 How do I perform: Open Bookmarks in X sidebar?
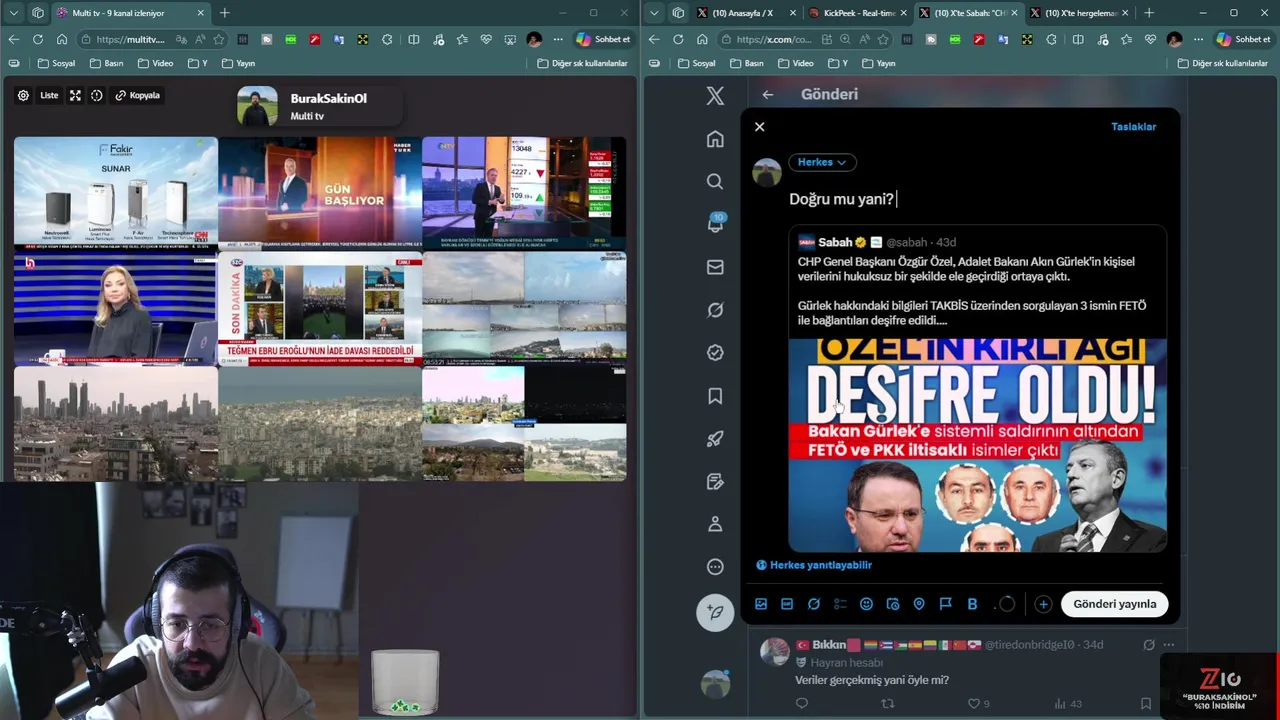[x=715, y=396]
